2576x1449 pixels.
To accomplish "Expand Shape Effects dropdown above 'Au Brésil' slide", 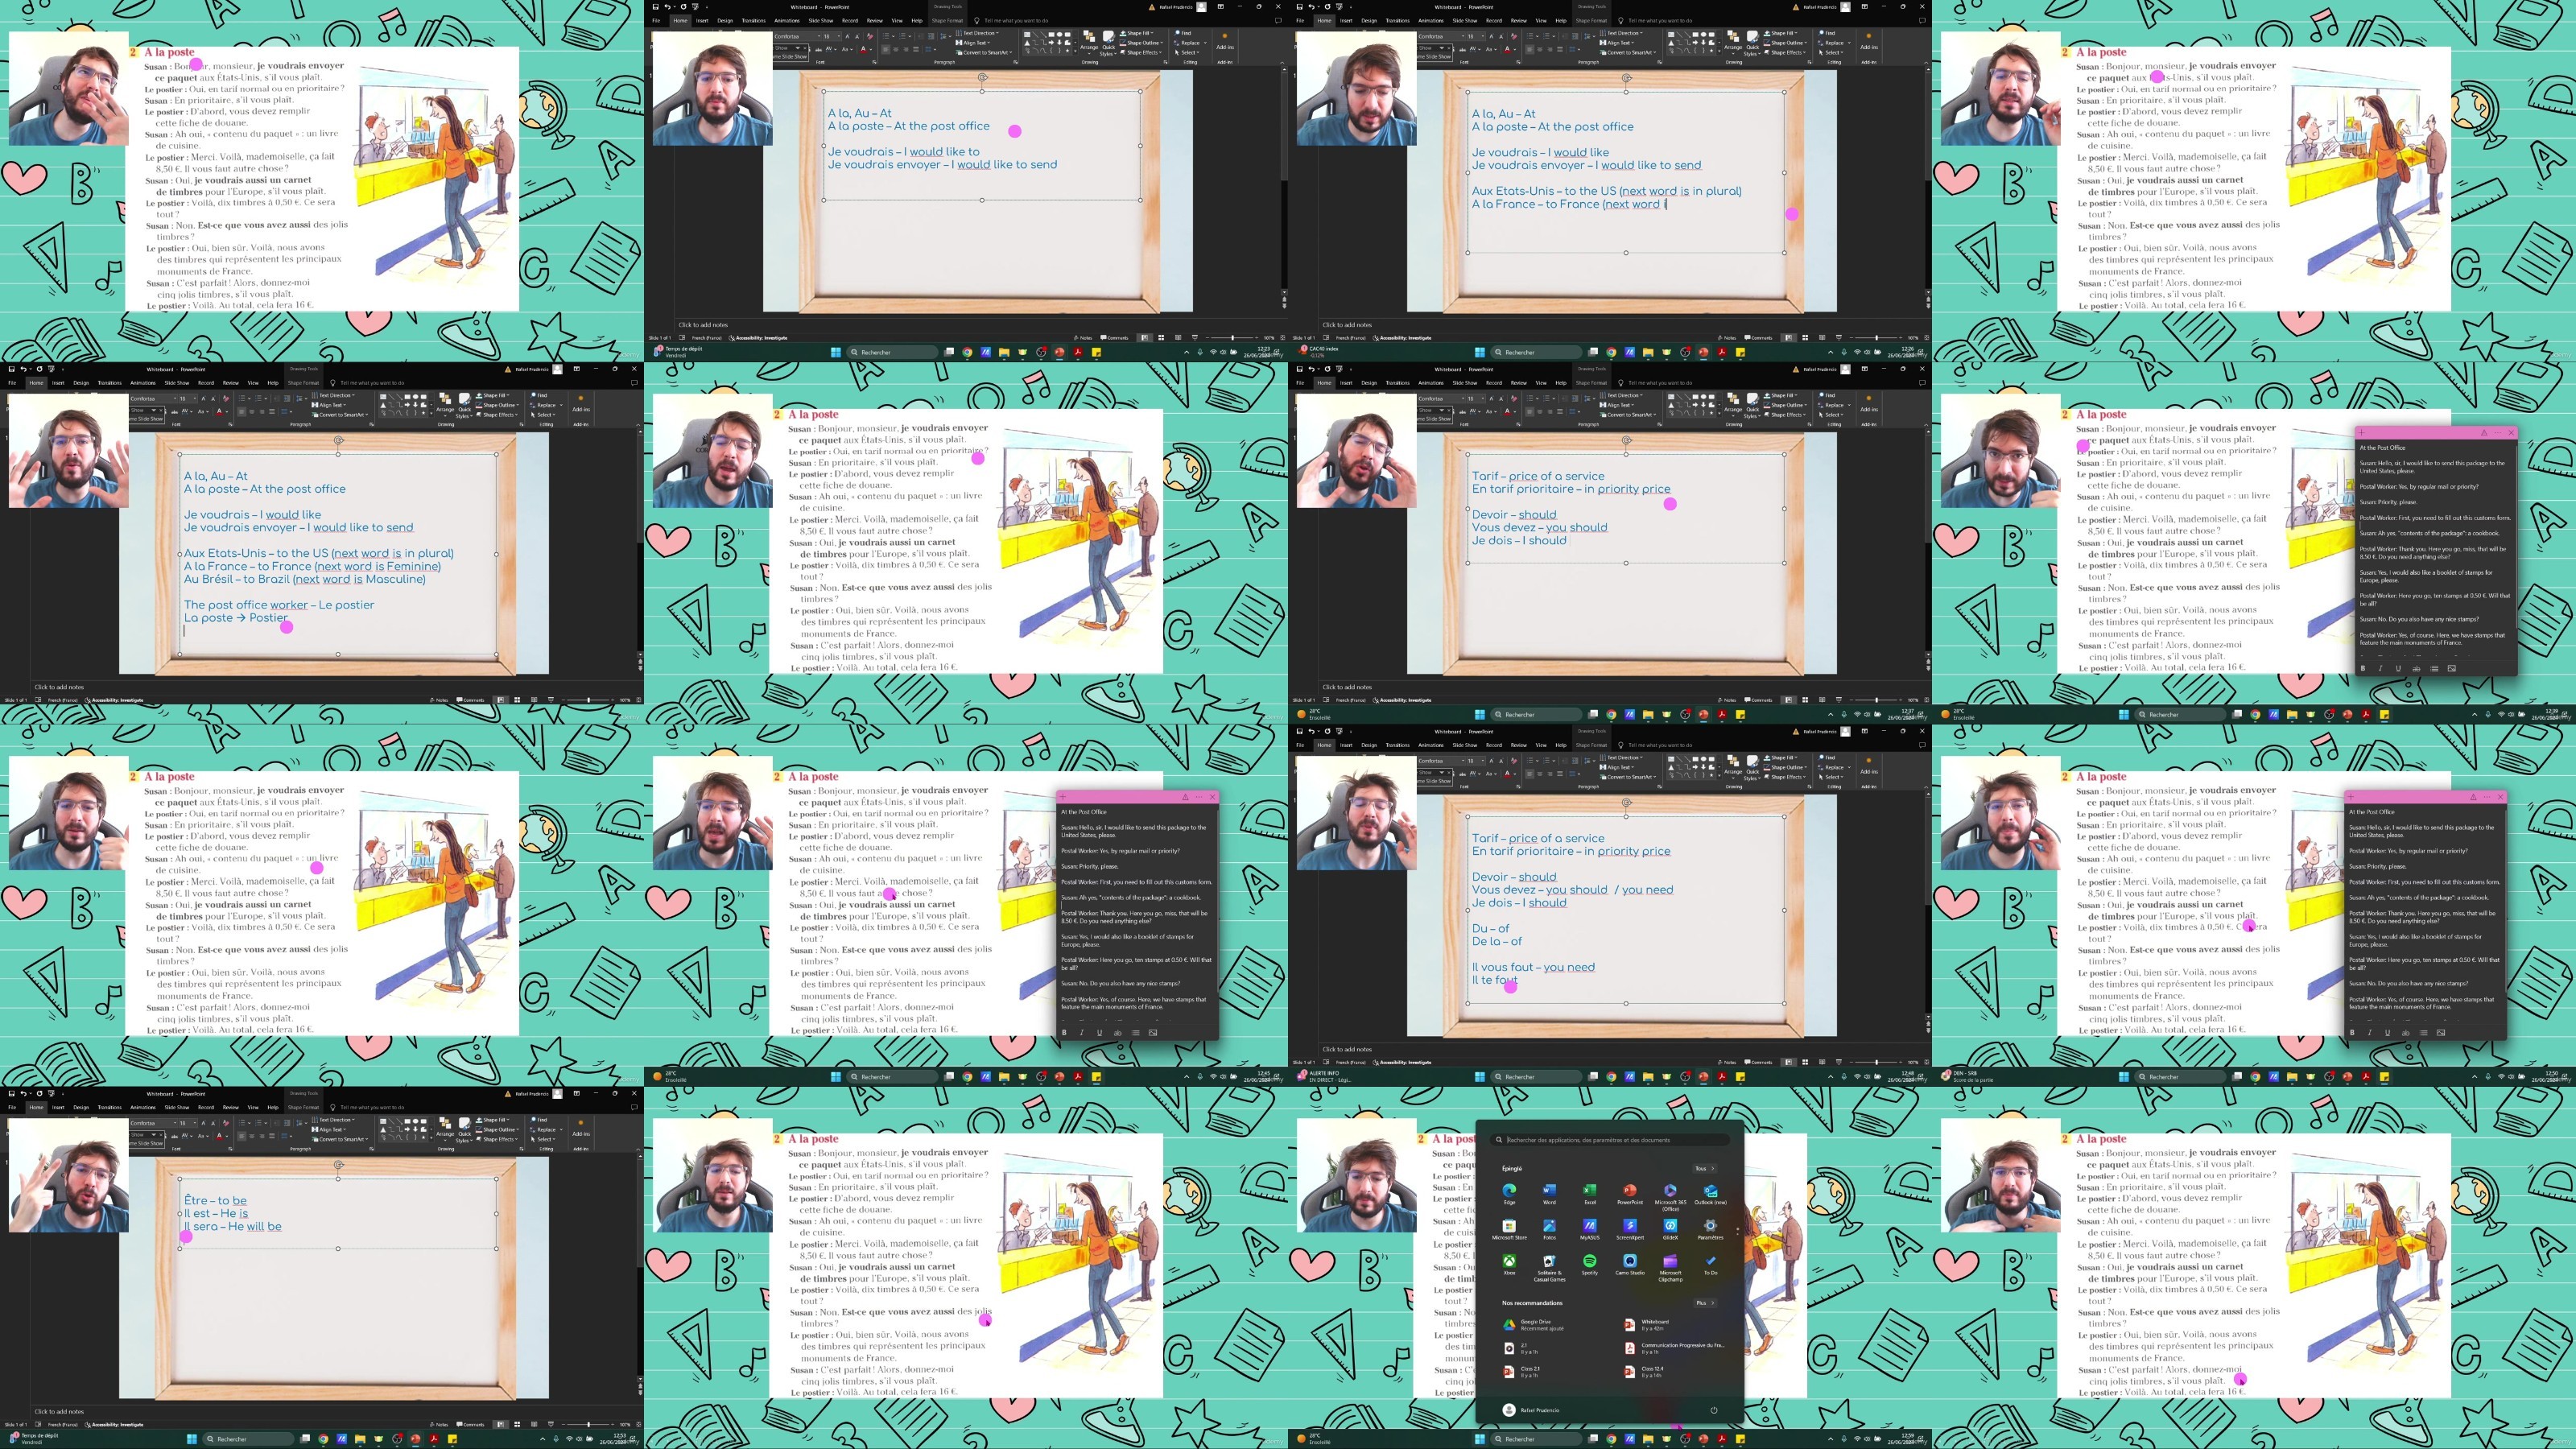I will 497,415.
